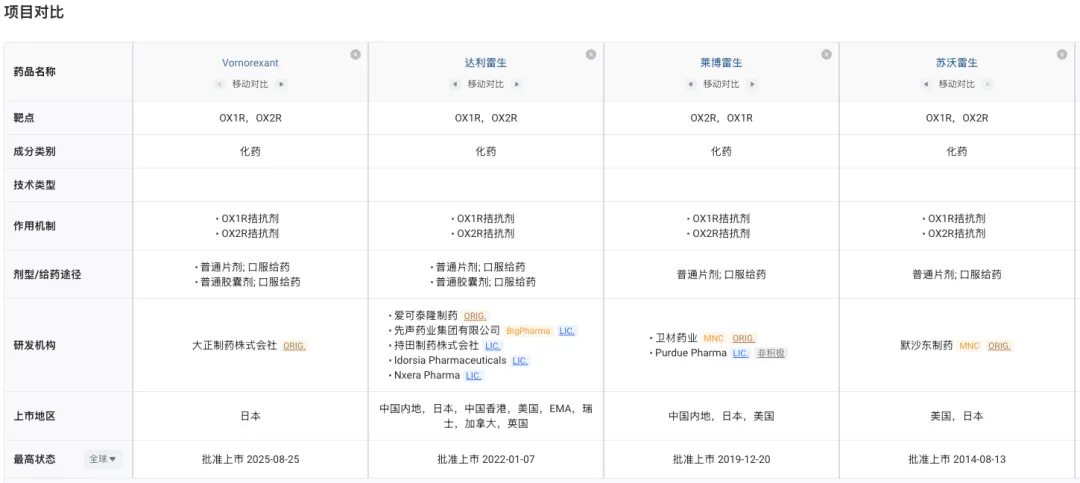1080x483 pixels.
Task: Remove the Vornorexant column with its close icon
Action: pos(355,55)
